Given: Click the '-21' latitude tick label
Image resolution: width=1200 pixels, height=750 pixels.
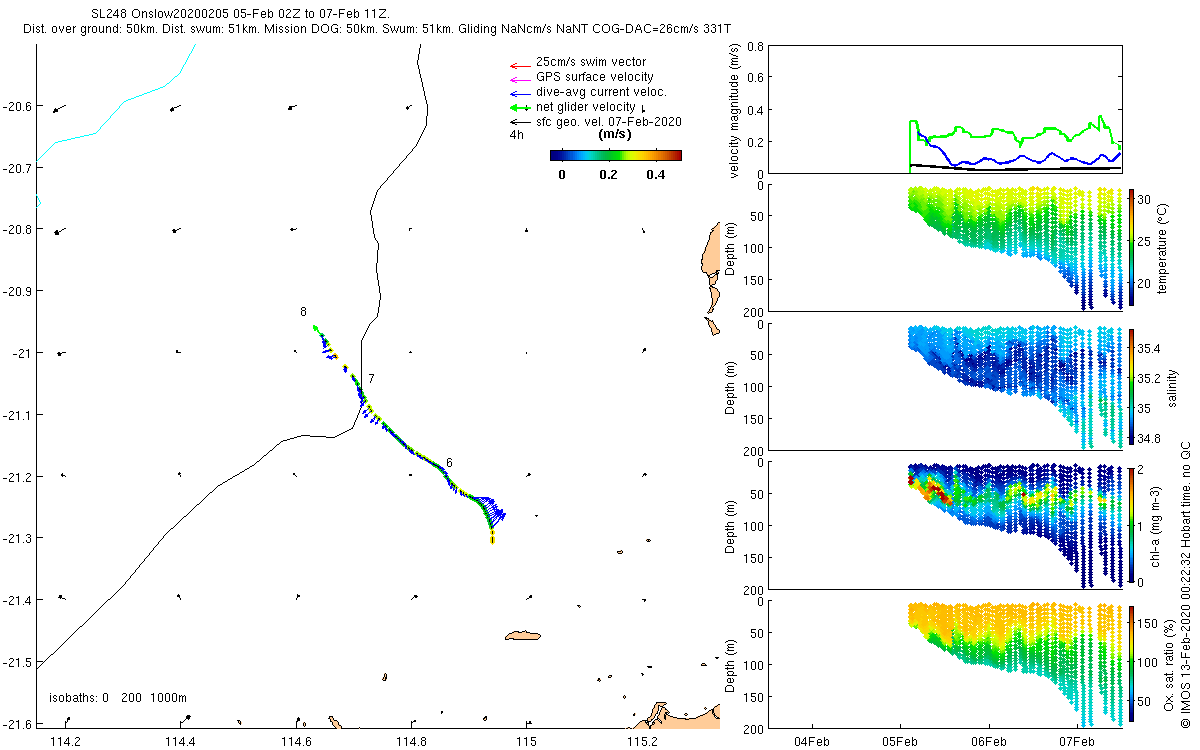Looking at the screenshot, I should point(23,353).
